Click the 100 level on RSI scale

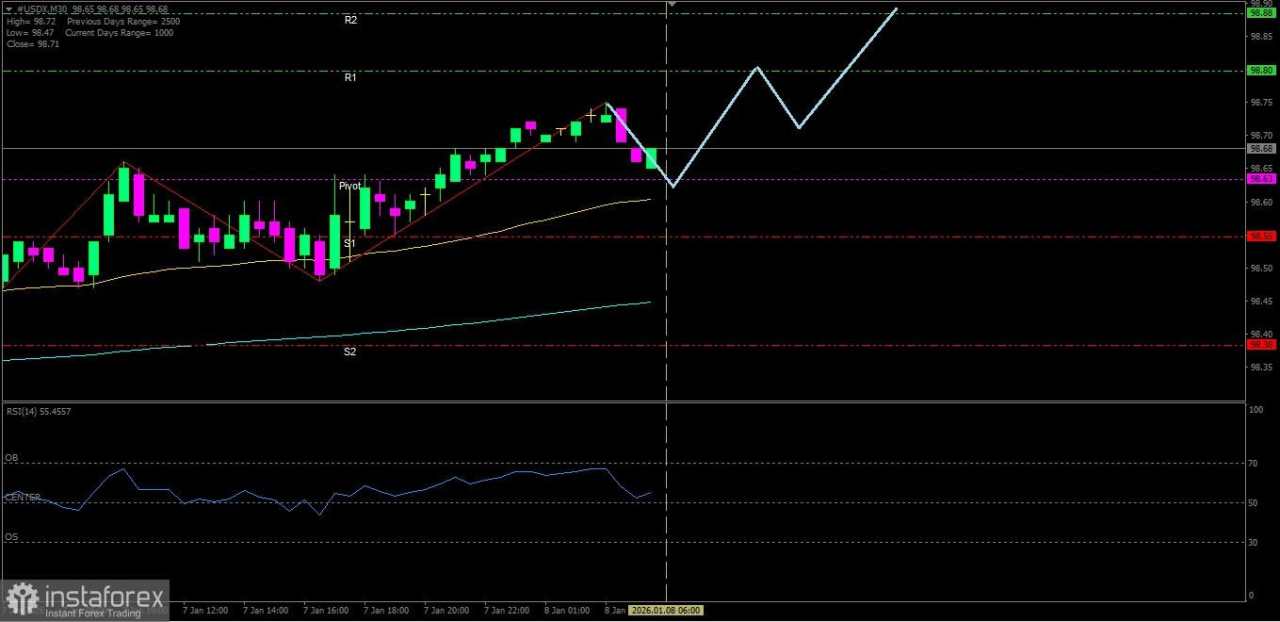(x=1256, y=409)
